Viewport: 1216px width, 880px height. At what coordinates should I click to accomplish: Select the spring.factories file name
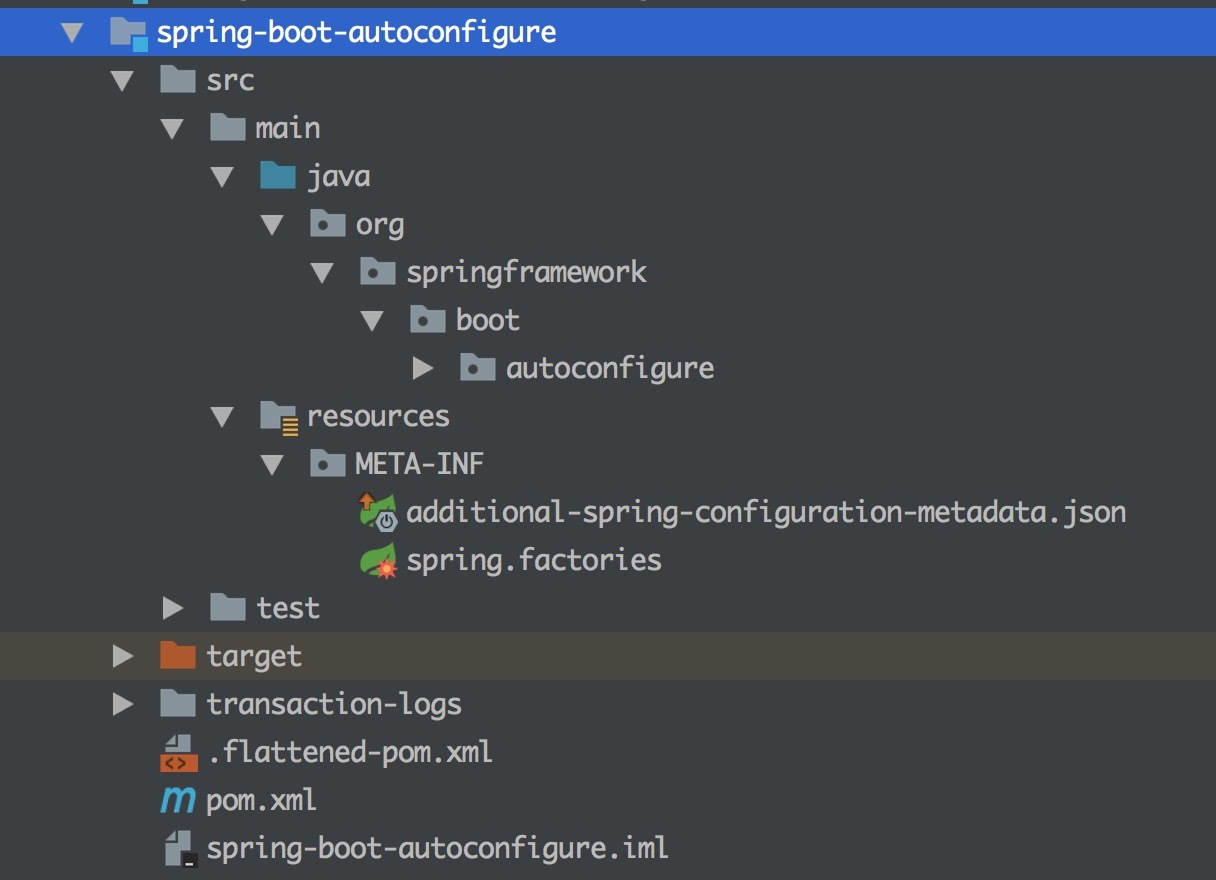[x=534, y=561]
